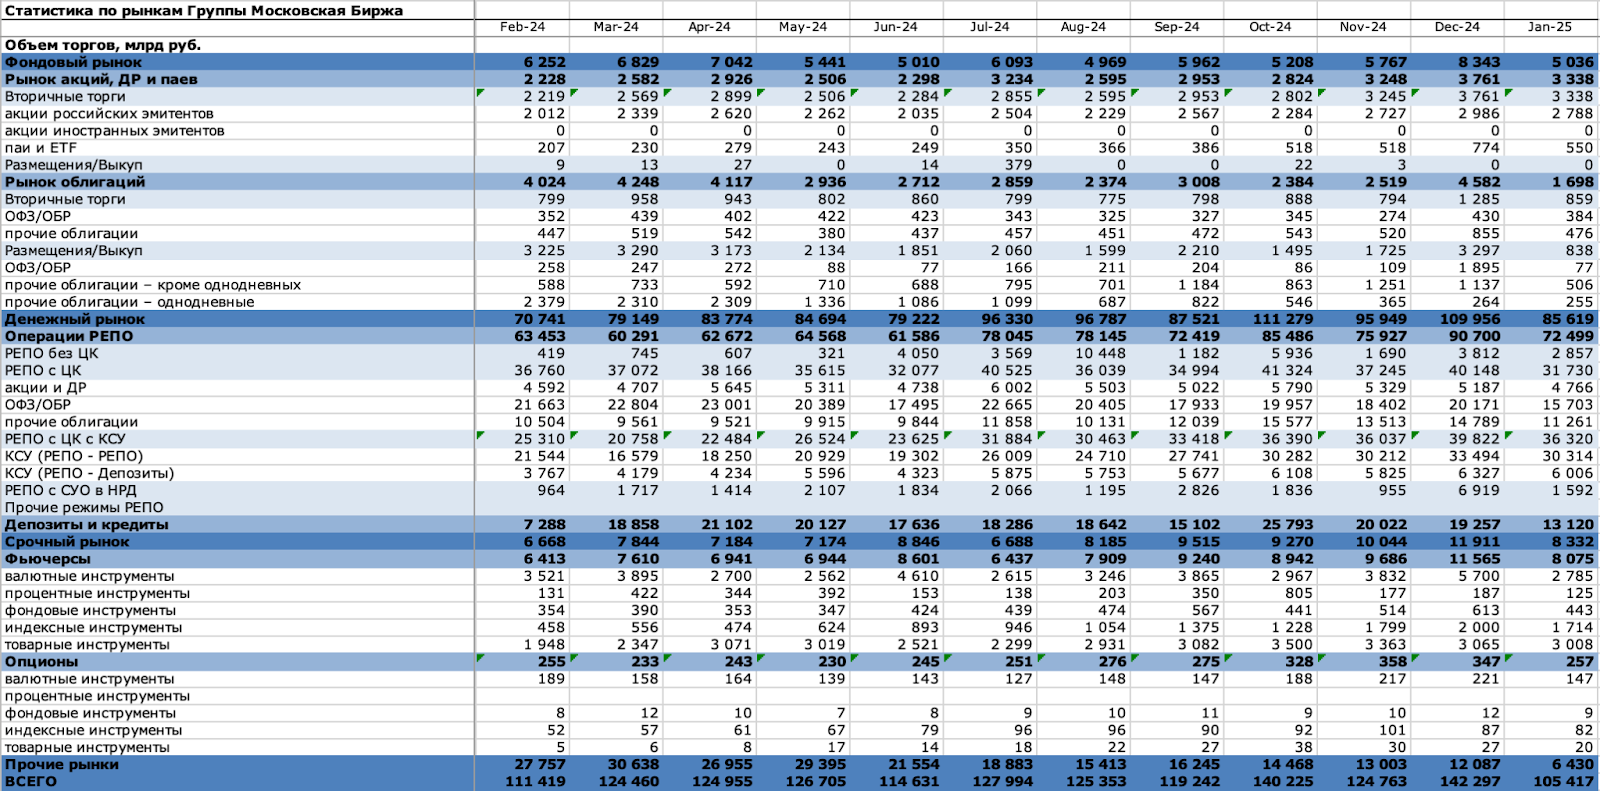Select the 'Прочие режимы РЕПО' row label
The width and height of the screenshot is (1600, 791).
pos(84,507)
